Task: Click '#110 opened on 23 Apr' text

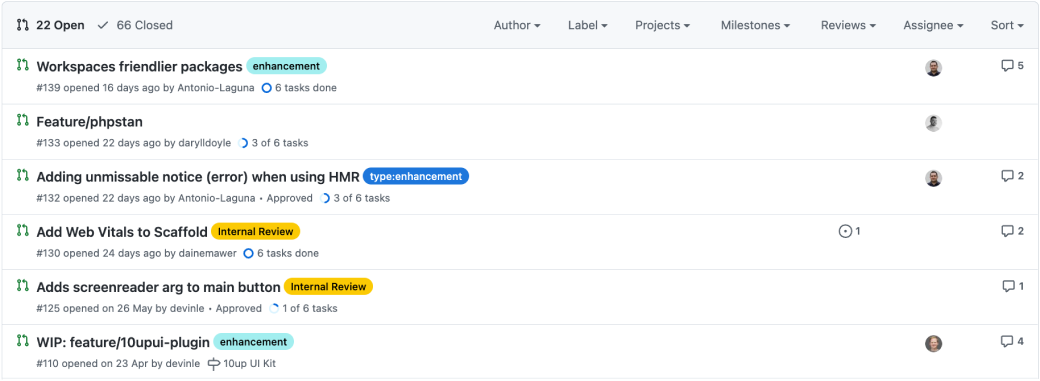Action: tap(92, 364)
